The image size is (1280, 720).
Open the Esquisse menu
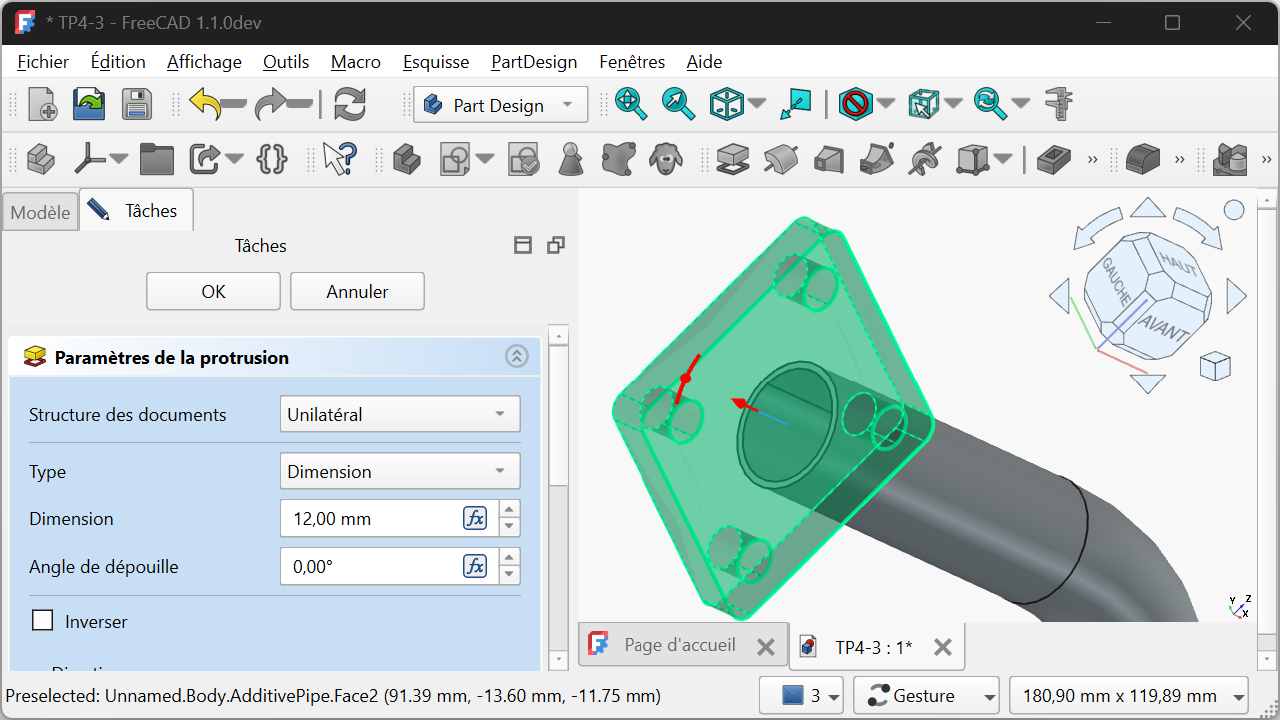point(435,62)
